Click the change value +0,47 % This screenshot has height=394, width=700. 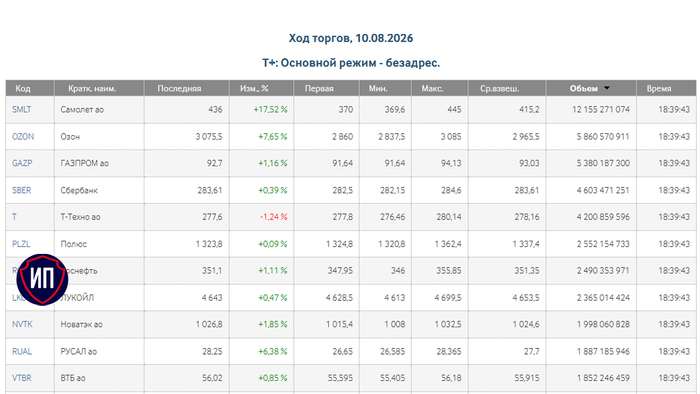[273, 298]
